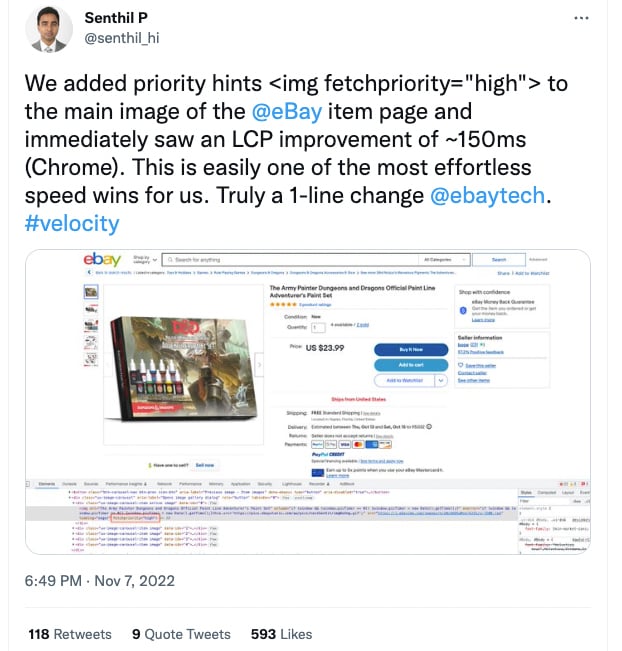The width and height of the screenshot is (622, 651).
Task: Click the eBay logo in the embedded page
Action: [102, 259]
